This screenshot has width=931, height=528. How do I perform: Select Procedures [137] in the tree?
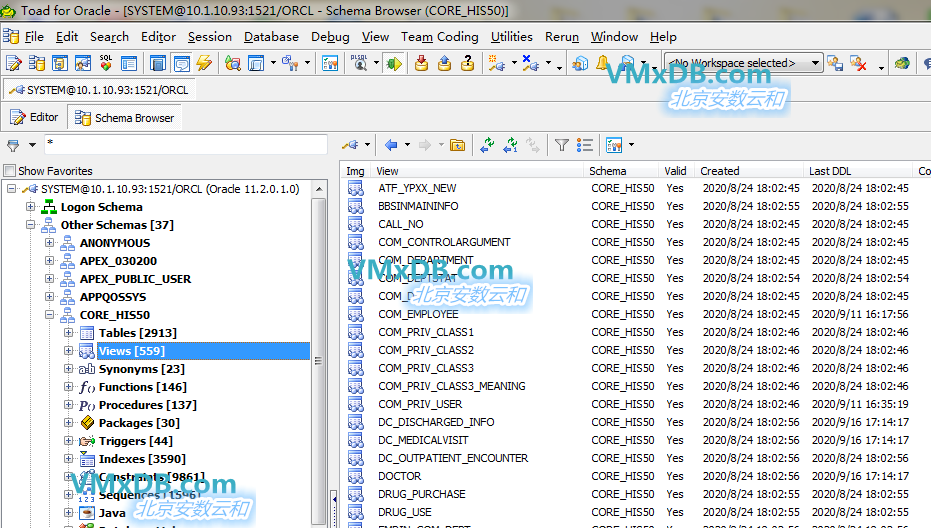(x=148, y=405)
